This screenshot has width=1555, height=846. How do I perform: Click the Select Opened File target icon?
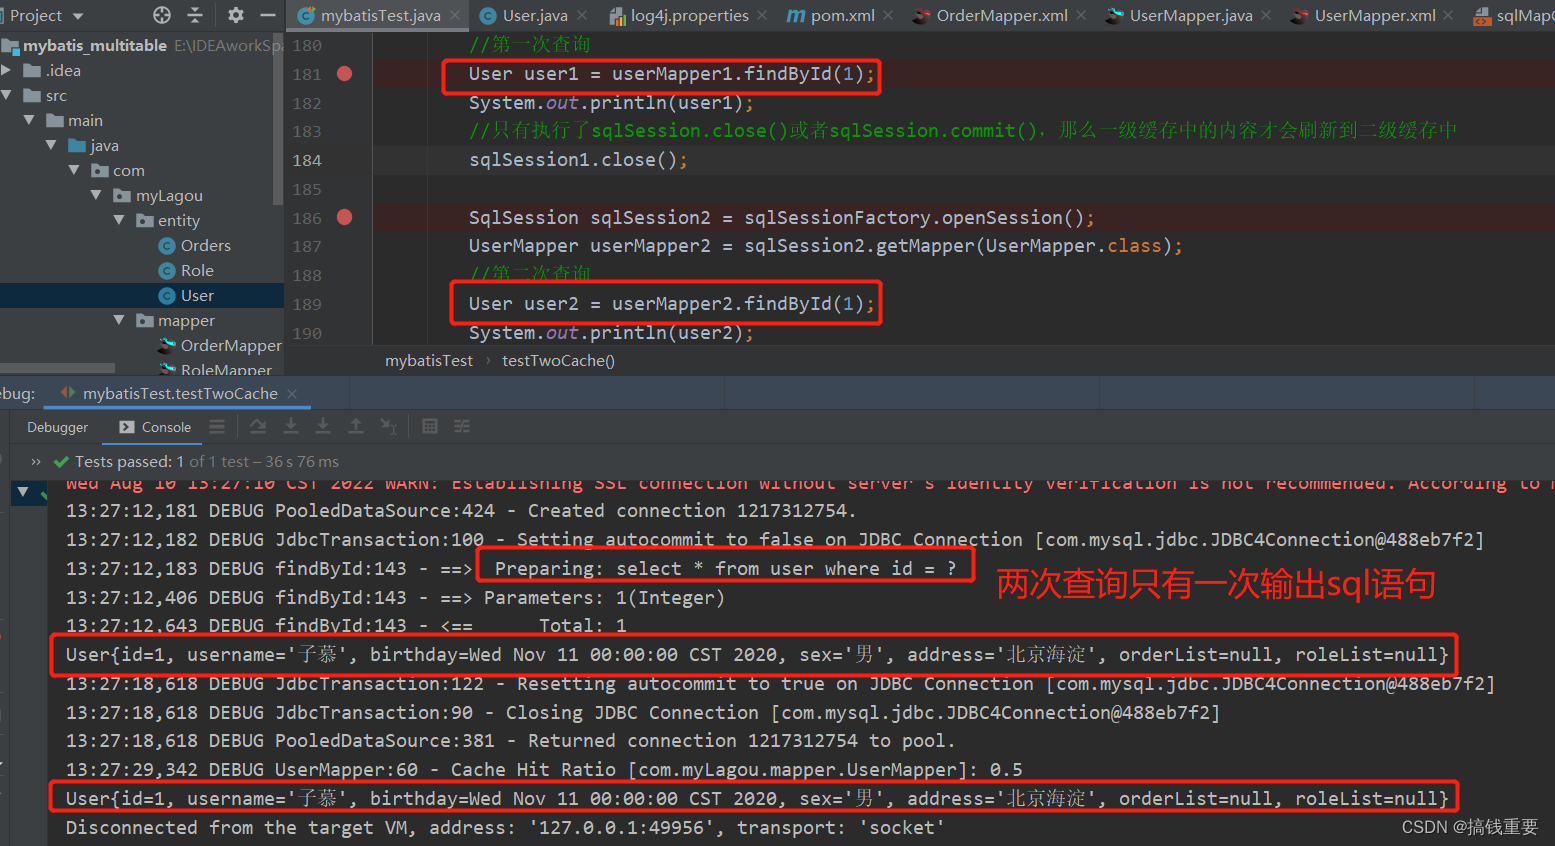162,15
